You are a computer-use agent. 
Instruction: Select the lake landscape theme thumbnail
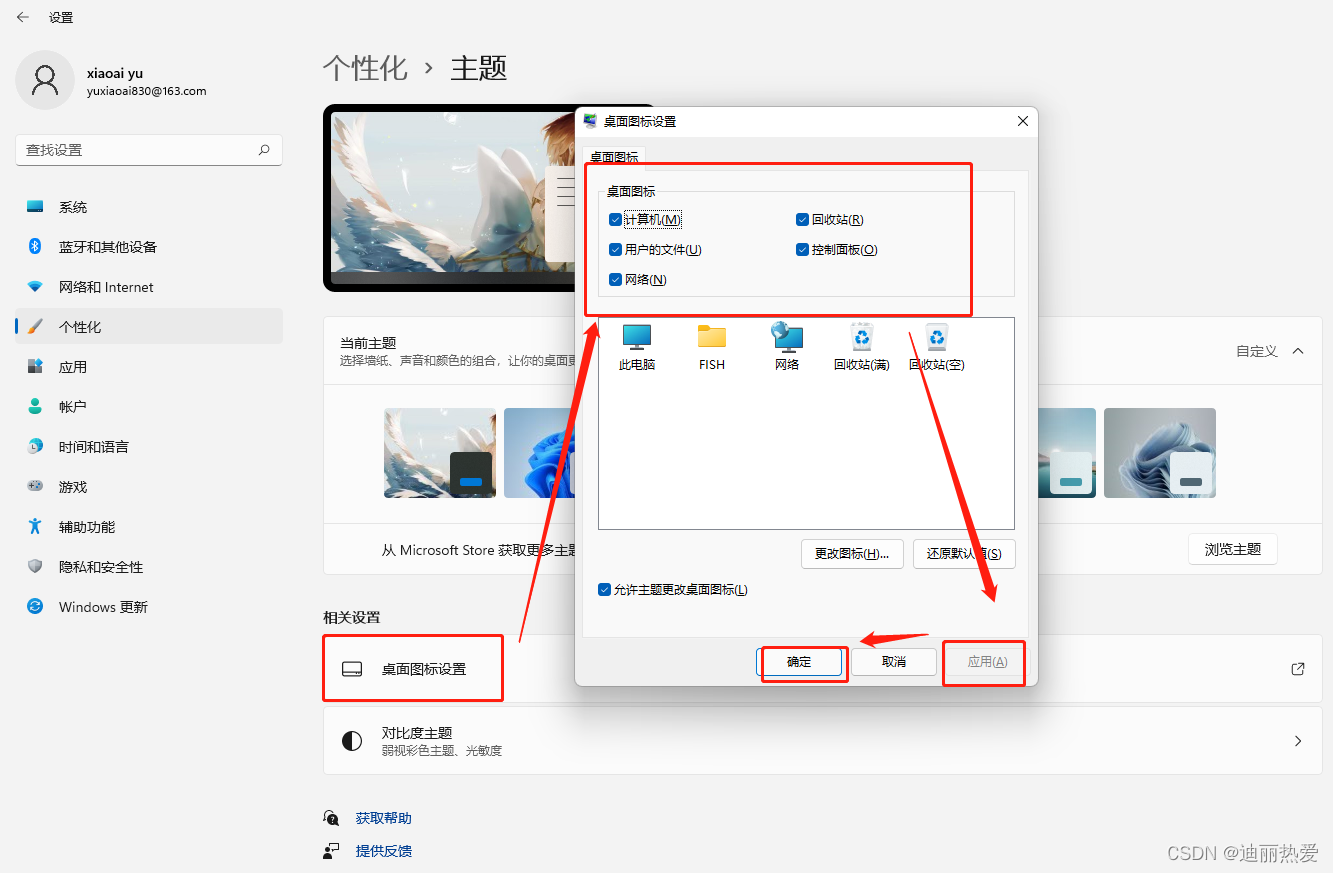pos(1067,453)
